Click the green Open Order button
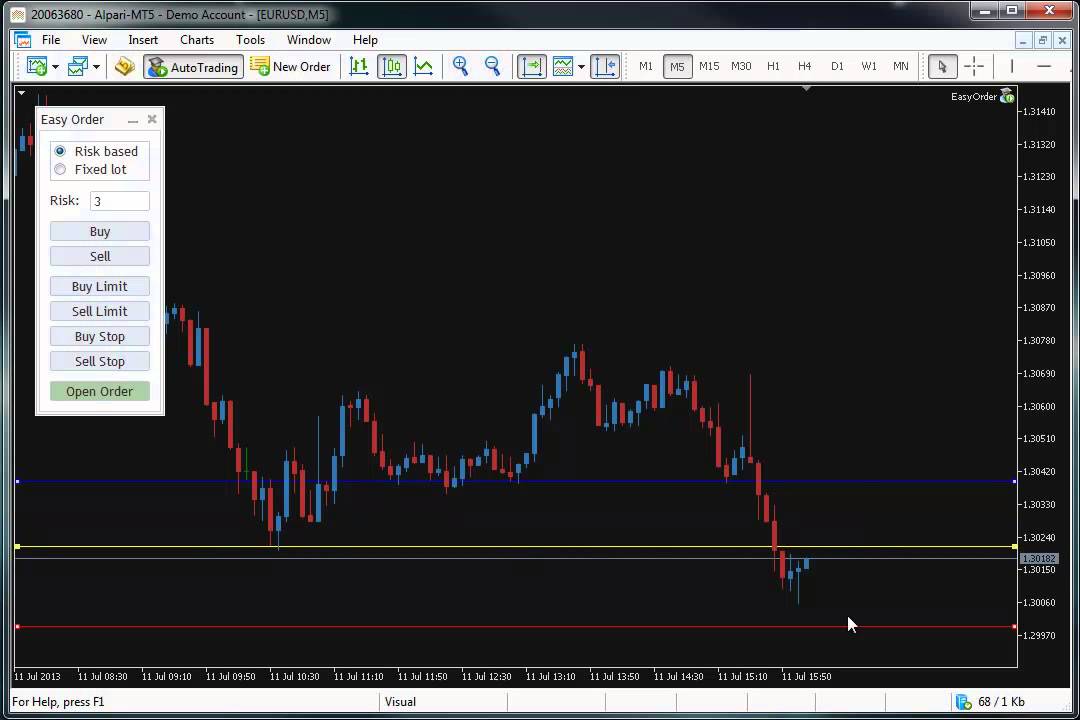Image resolution: width=1080 pixels, height=720 pixels. tap(100, 391)
